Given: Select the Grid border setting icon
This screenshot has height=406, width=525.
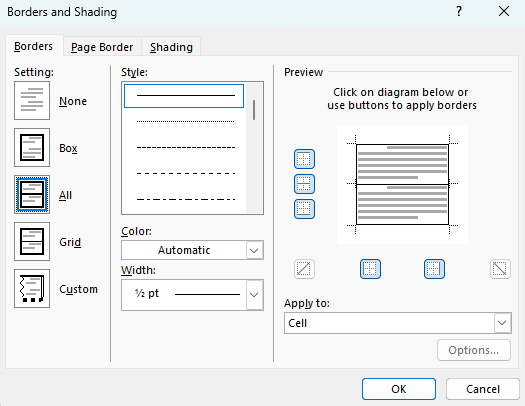Looking at the screenshot, I should pos(32,241).
